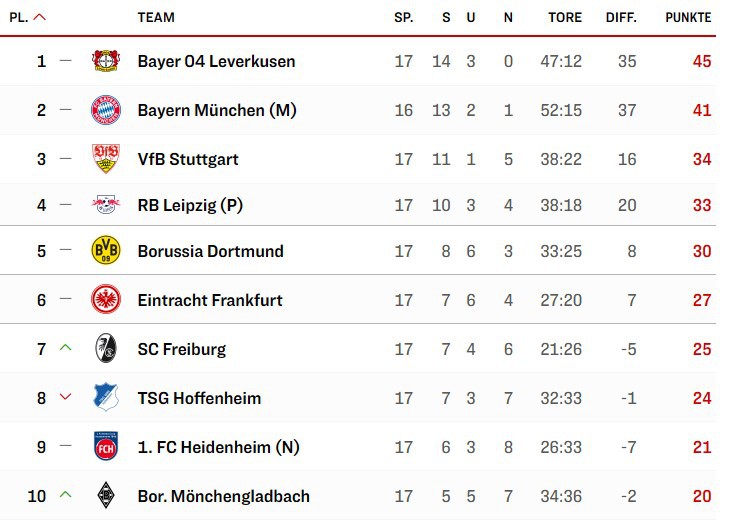Open Bayern München (M) team link
The height and width of the screenshot is (522, 734).
pyautogui.click(x=217, y=110)
